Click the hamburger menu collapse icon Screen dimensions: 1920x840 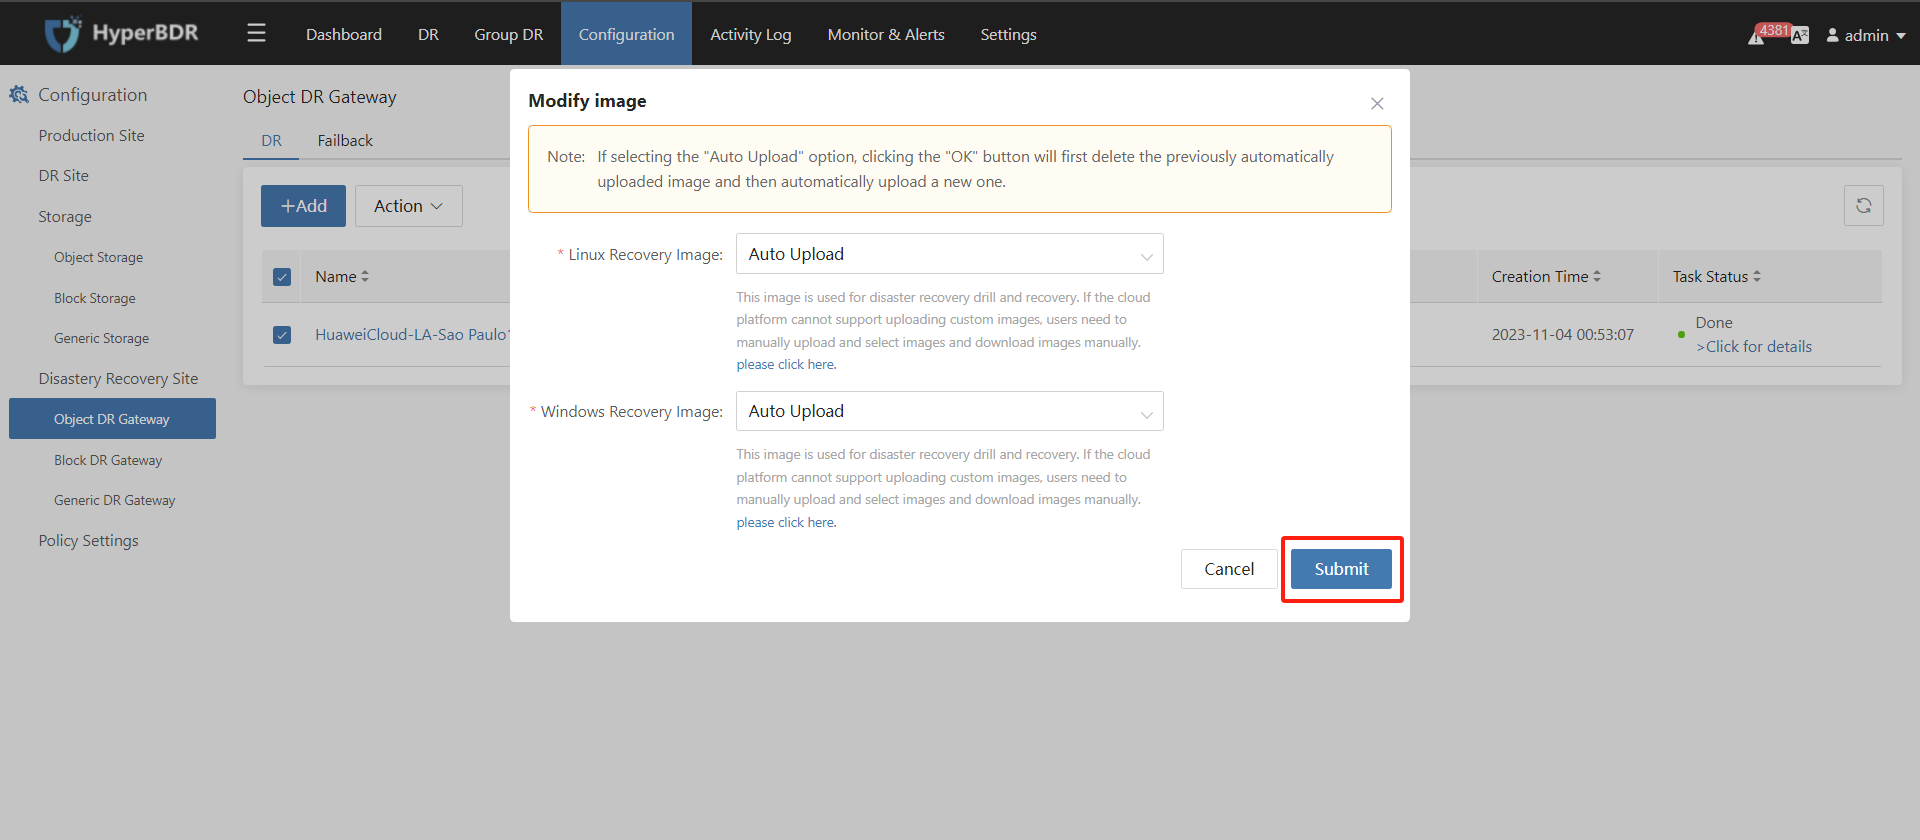(256, 34)
